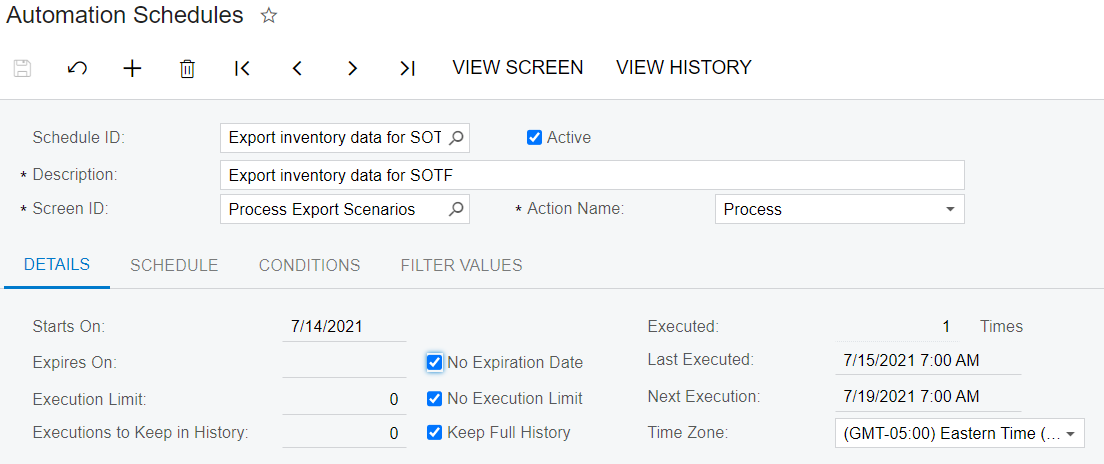Toggle the No Execution Limit checkbox
Screen dimensions: 1104x464
(x=434, y=399)
